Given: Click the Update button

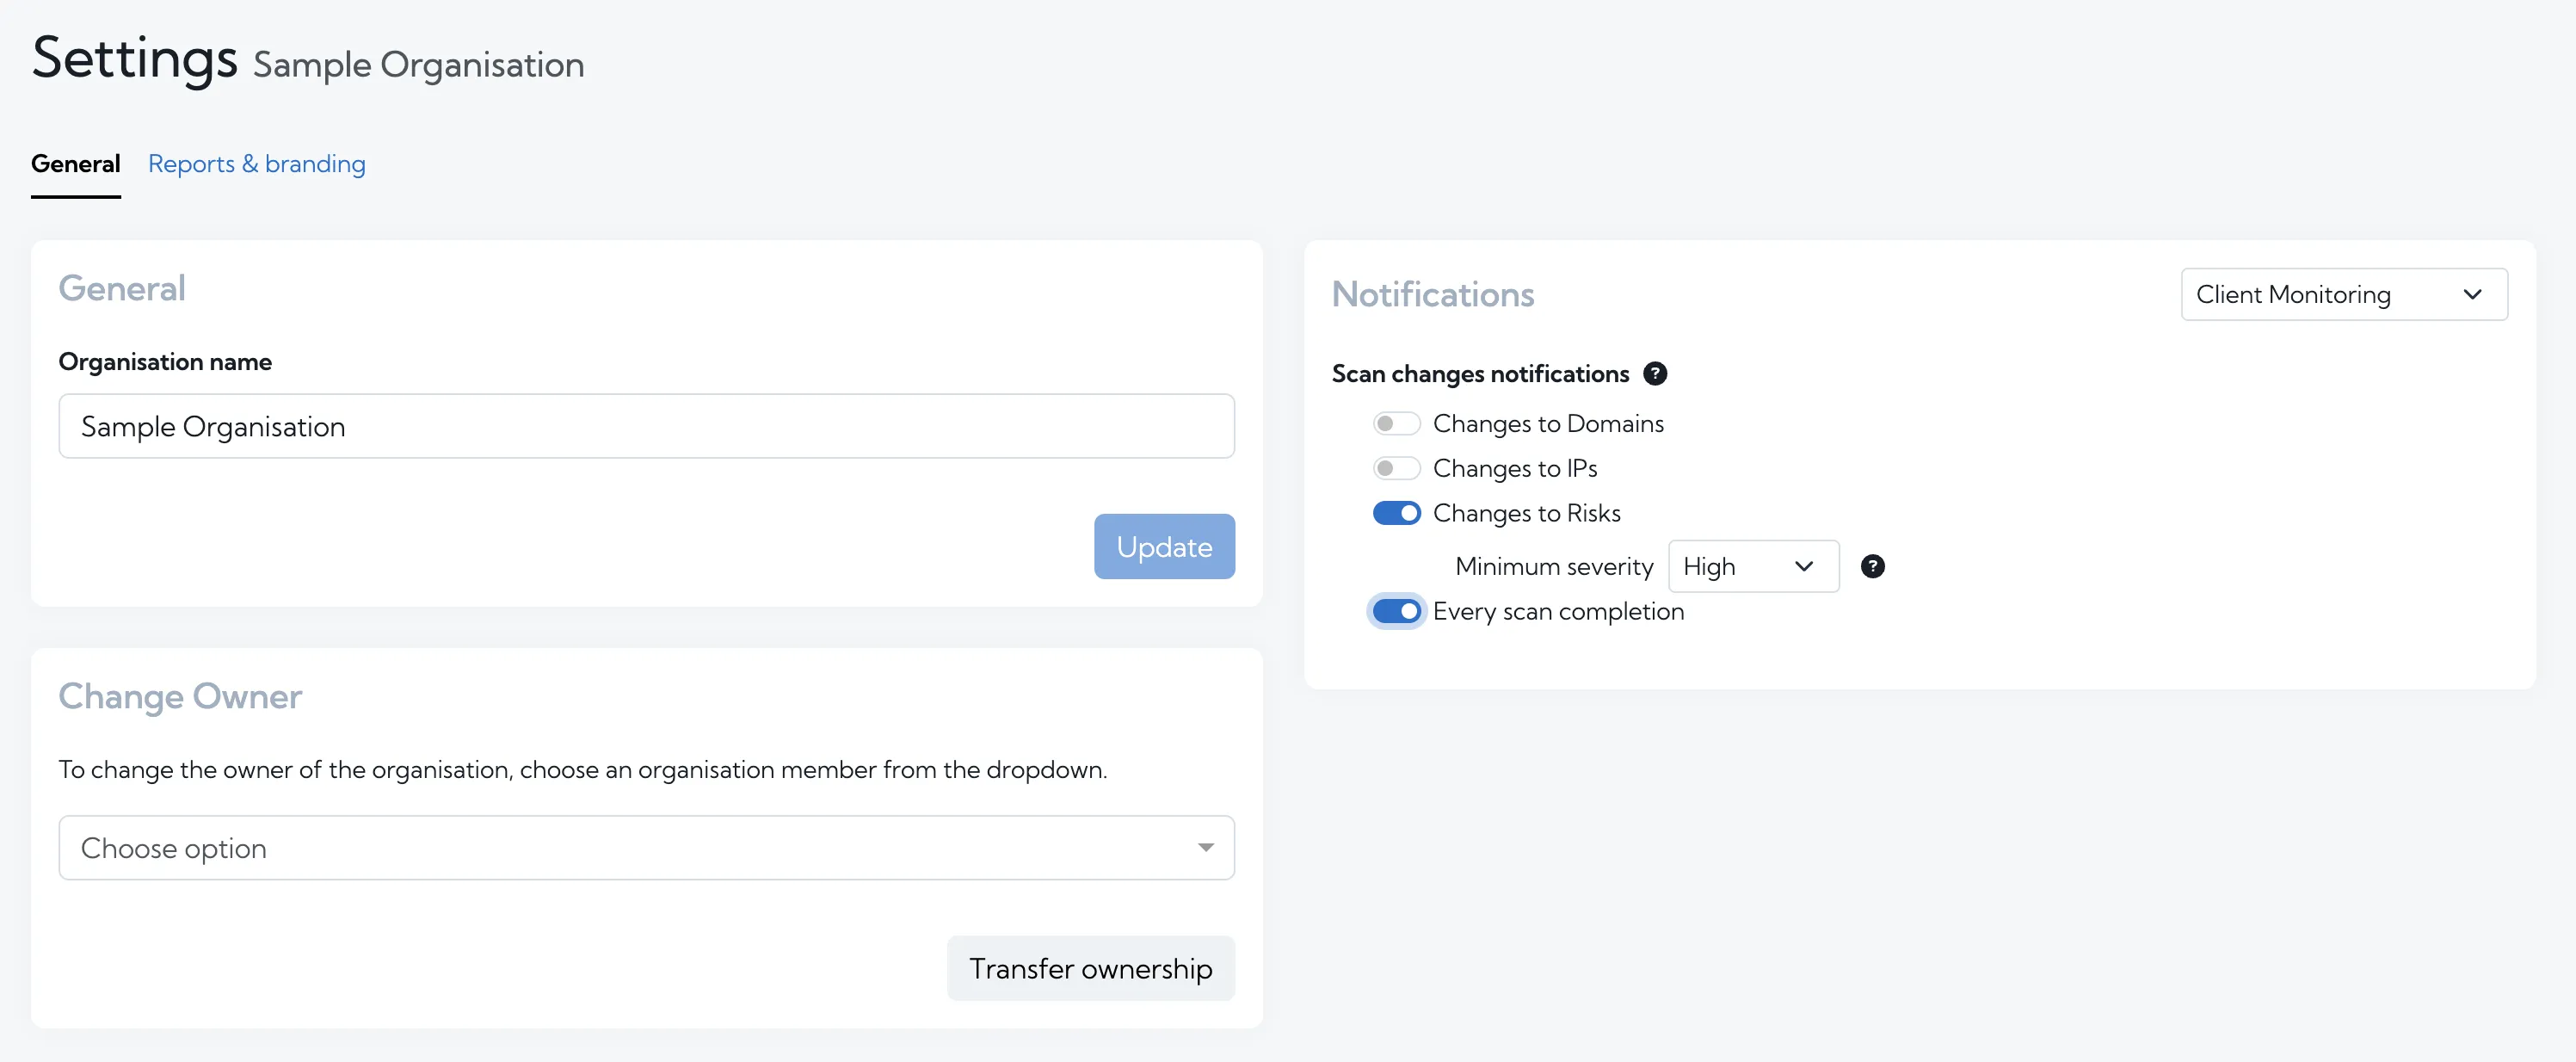Looking at the screenshot, I should click(1164, 547).
